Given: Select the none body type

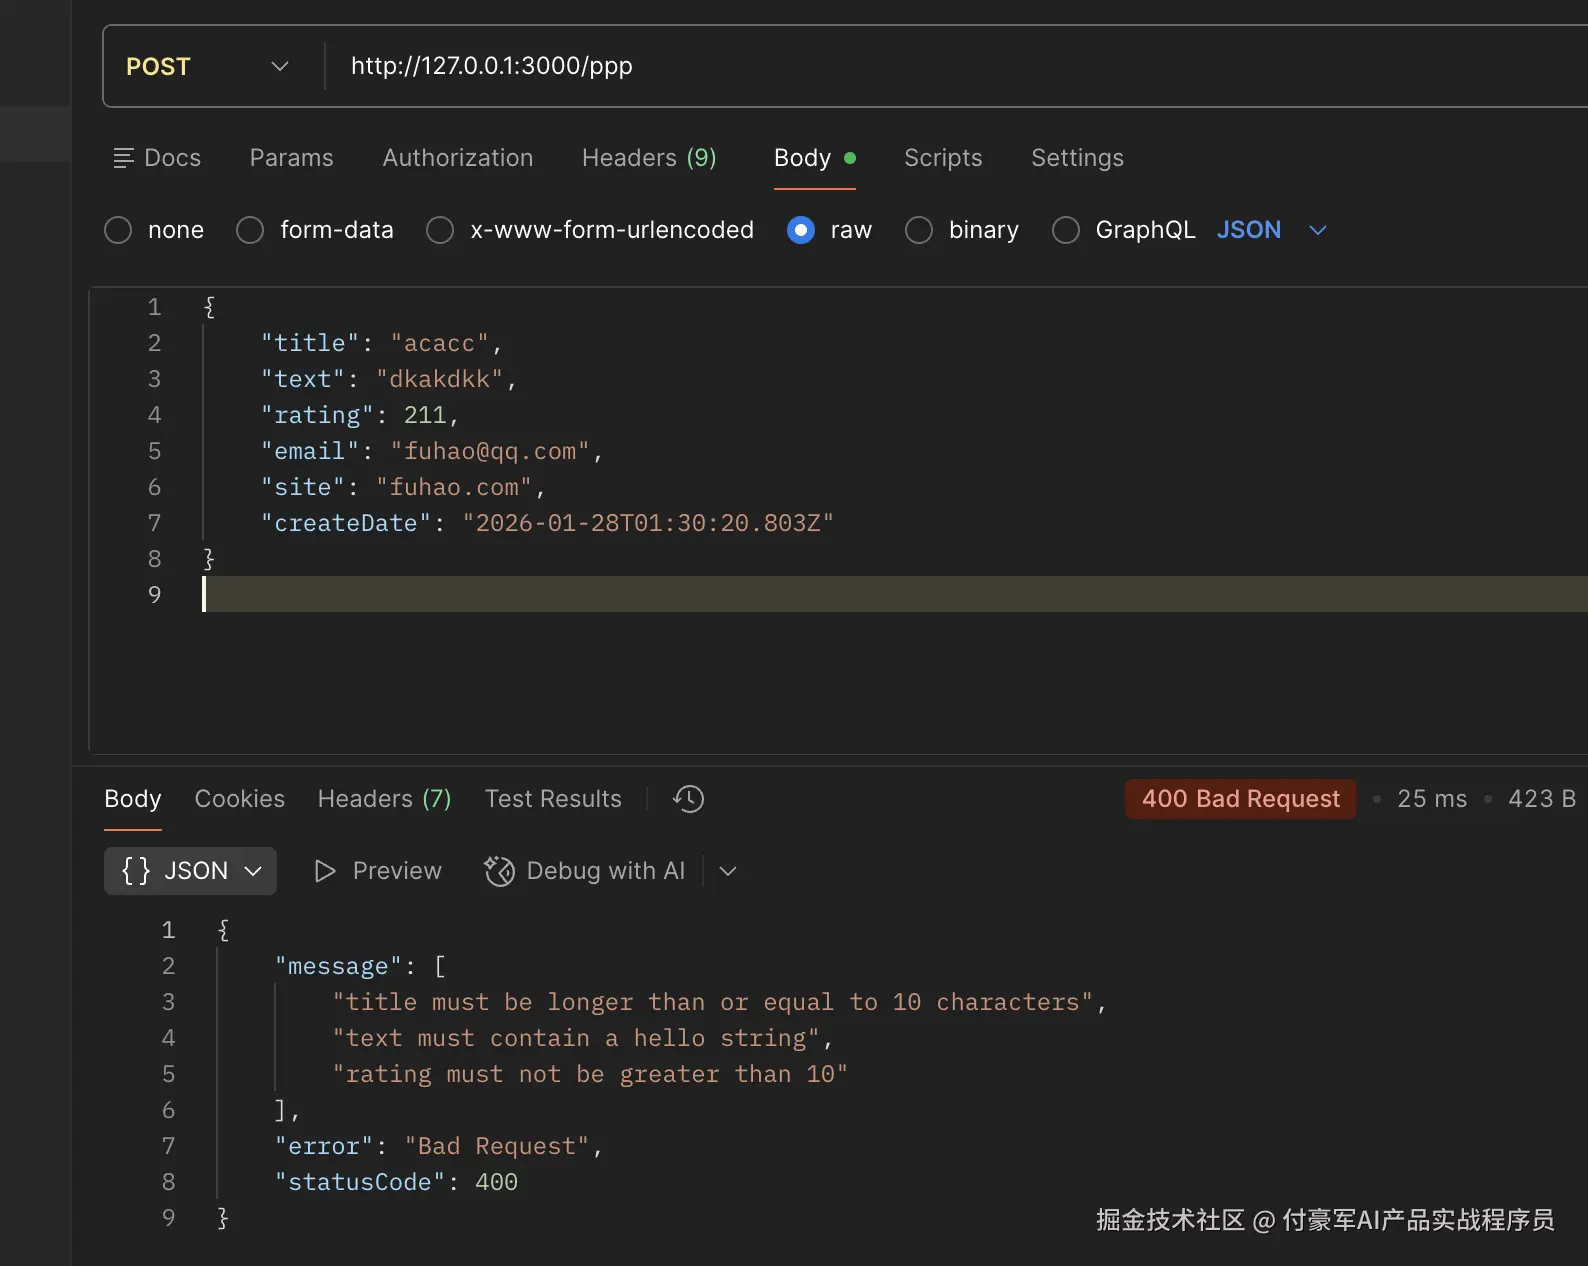Looking at the screenshot, I should (x=118, y=230).
